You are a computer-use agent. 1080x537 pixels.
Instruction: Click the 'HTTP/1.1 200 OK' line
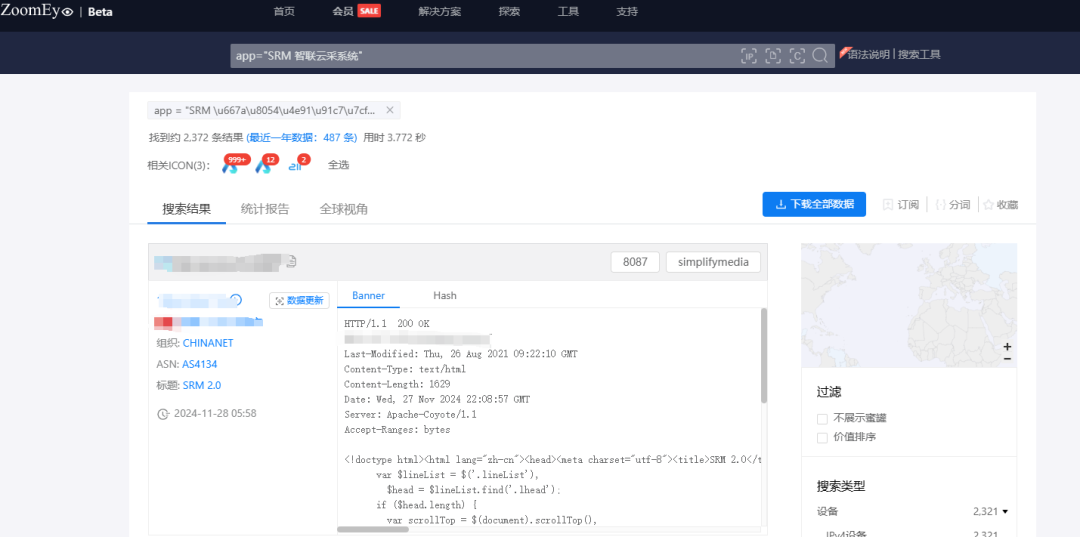point(386,324)
